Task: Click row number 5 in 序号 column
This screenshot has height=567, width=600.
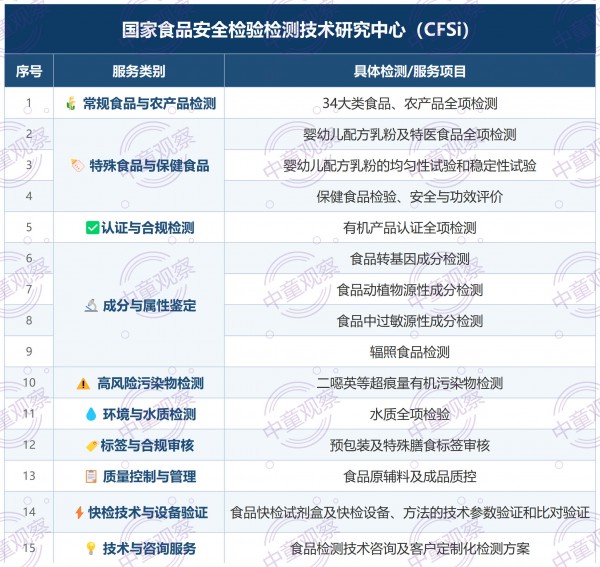Action: (x=29, y=227)
